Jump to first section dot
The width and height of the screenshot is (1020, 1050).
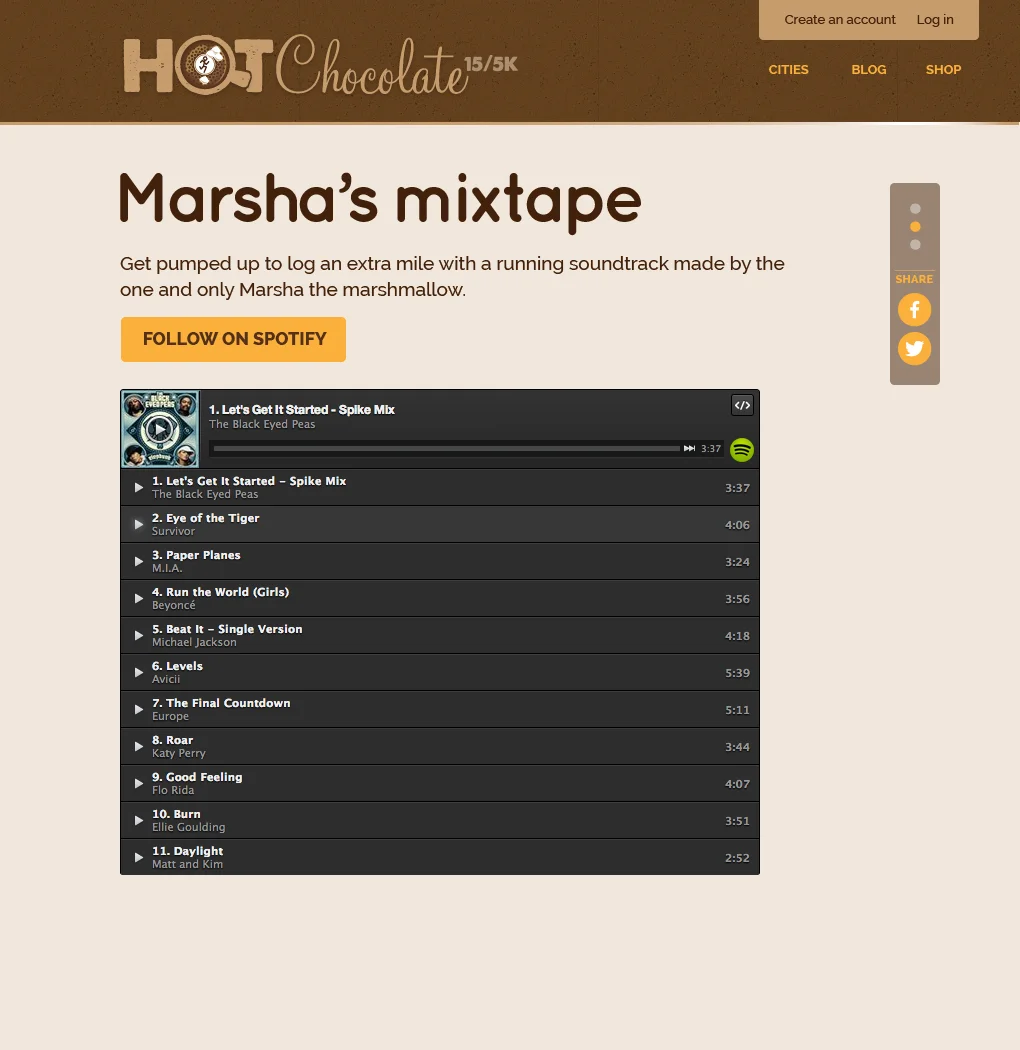click(x=915, y=209)
